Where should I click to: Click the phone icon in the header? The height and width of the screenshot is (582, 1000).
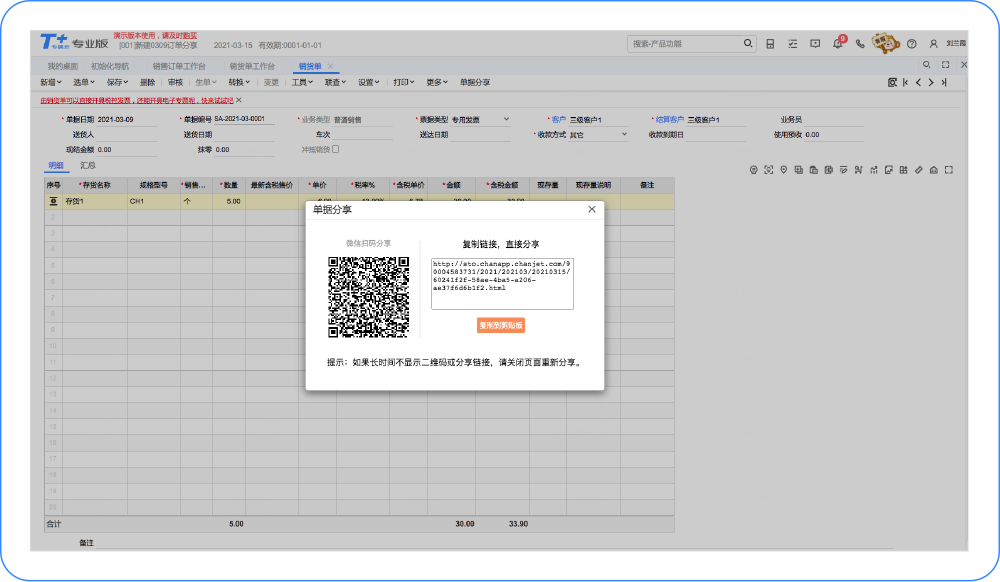(x=860, y=44)
